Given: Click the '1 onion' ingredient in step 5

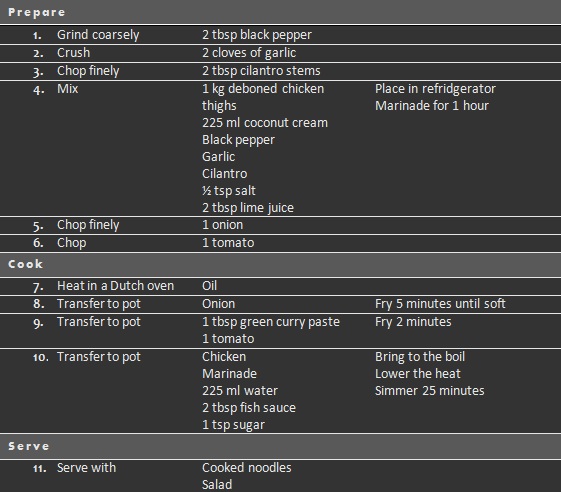Looking at the screenshot, I should tap(223, 225).
